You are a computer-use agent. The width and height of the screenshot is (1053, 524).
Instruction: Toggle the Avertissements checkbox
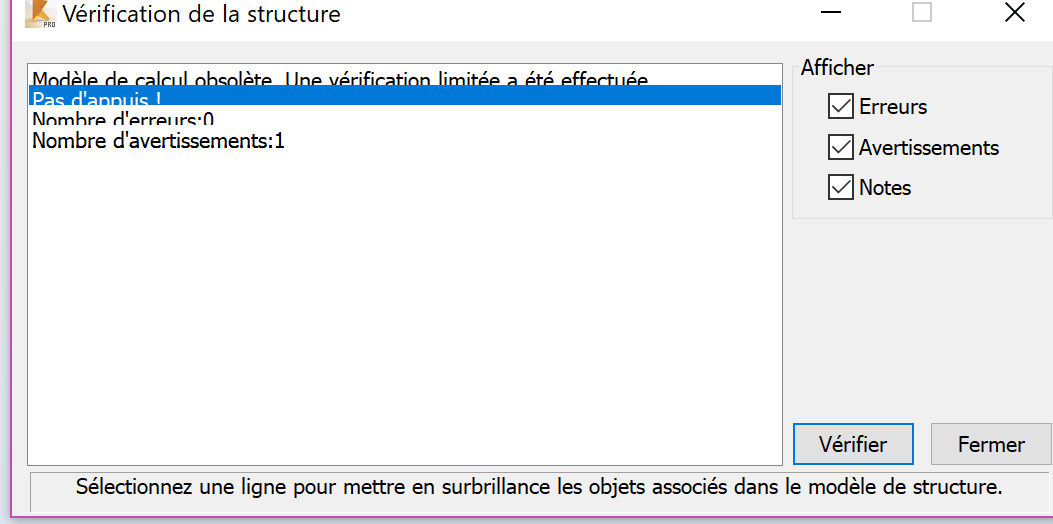(x=840, y=147)
